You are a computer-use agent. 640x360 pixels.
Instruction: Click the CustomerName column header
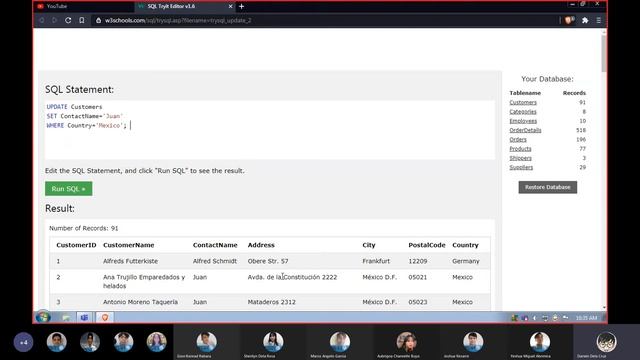pos(129,245)
